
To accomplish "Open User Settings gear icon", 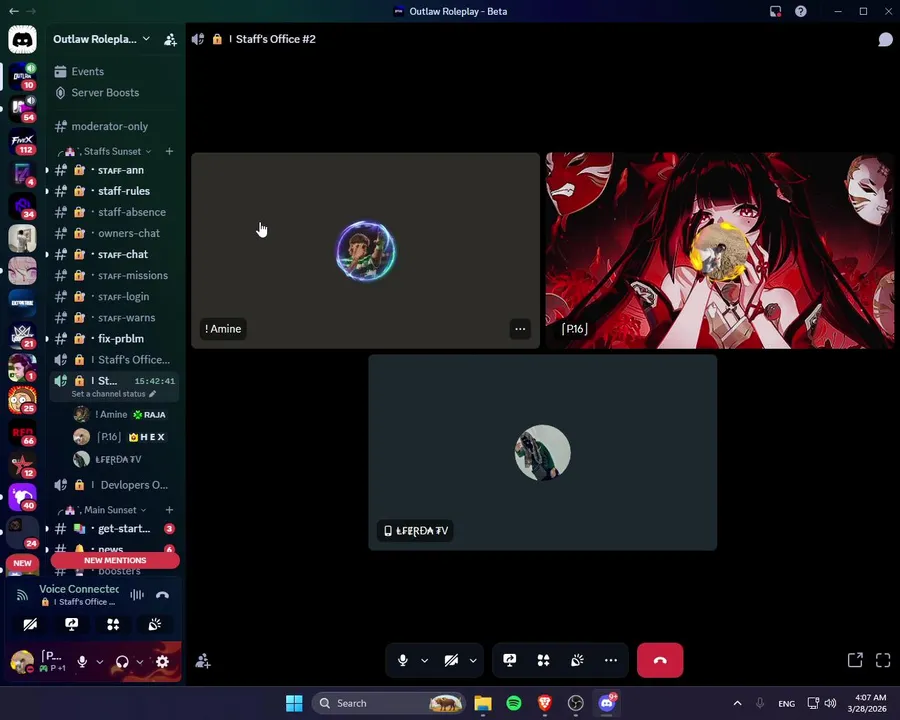I will [x=162, y=661].
